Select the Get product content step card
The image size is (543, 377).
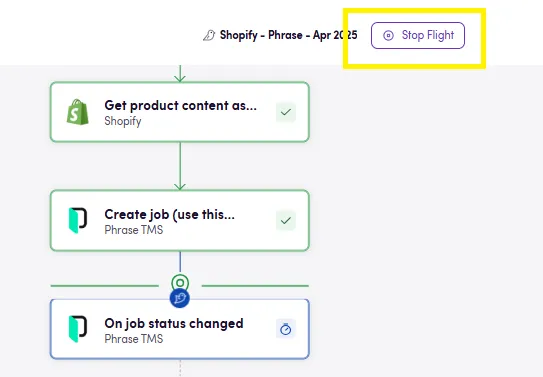(x=180, y=112)
